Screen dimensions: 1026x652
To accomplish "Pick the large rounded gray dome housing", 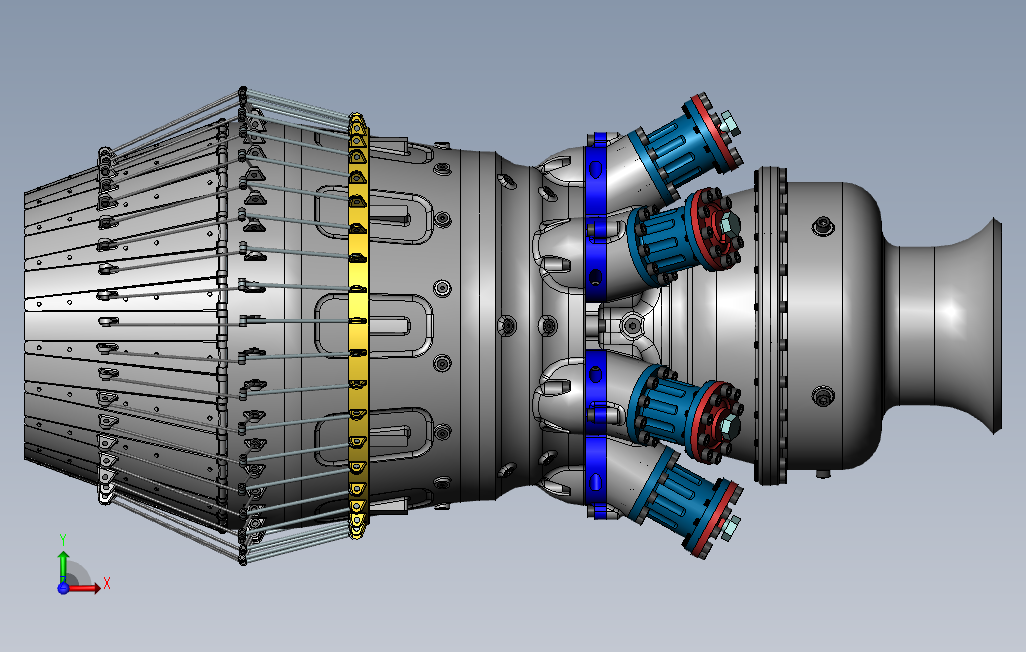I will 834,325.
